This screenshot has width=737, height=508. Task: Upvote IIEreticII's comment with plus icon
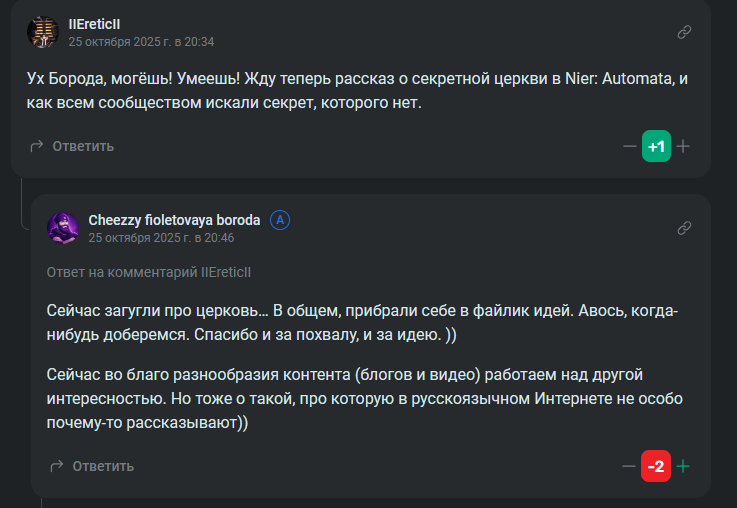coord(683,146)
